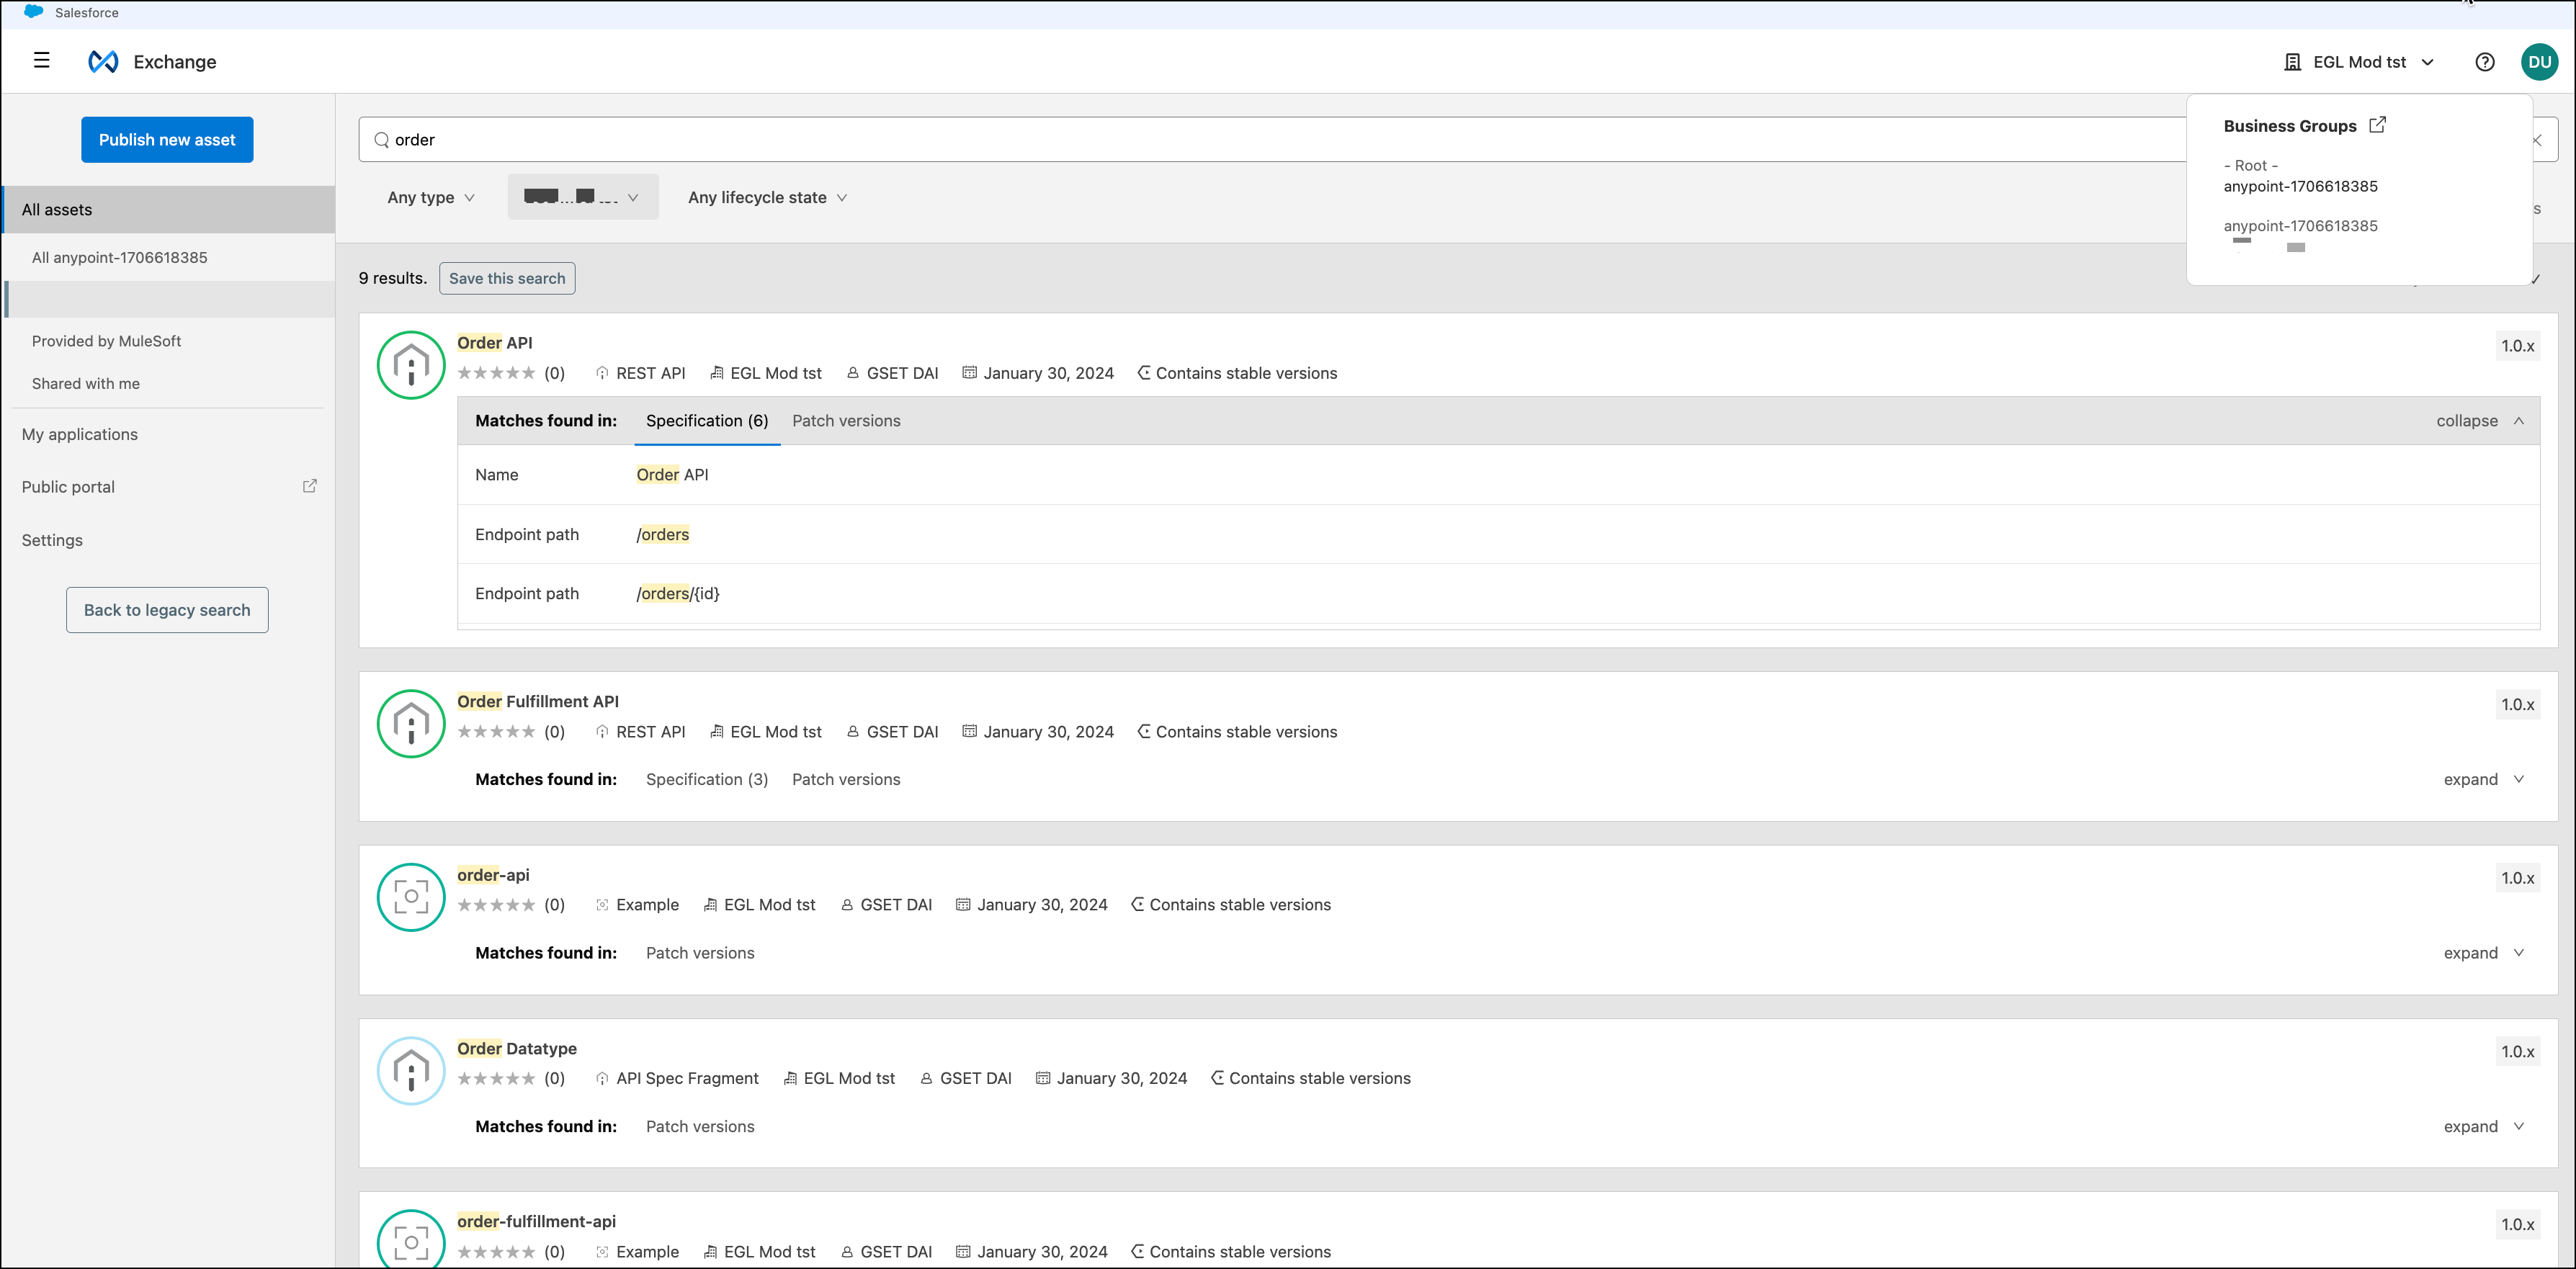Select the Specification (6) tab for Order API
This screenshot has height=1269, width=2576.
click(x=707, y=421)
